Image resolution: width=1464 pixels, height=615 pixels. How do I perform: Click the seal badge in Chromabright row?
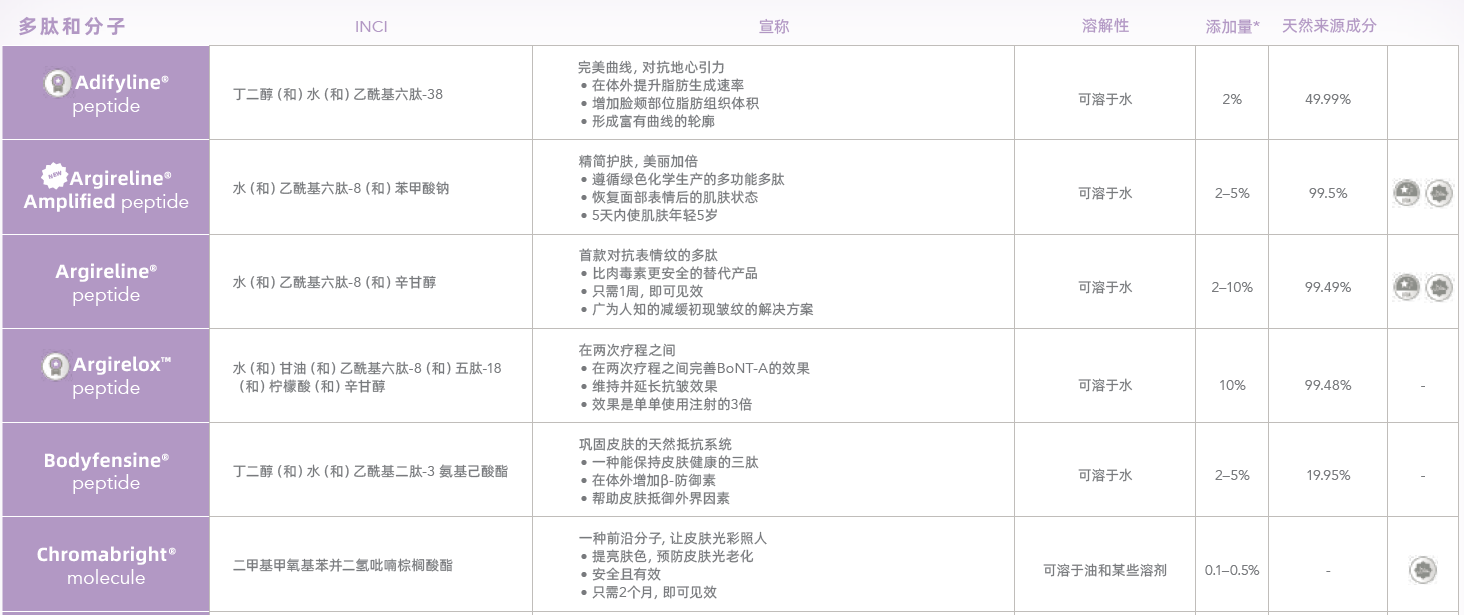(x=1423, y=570)
